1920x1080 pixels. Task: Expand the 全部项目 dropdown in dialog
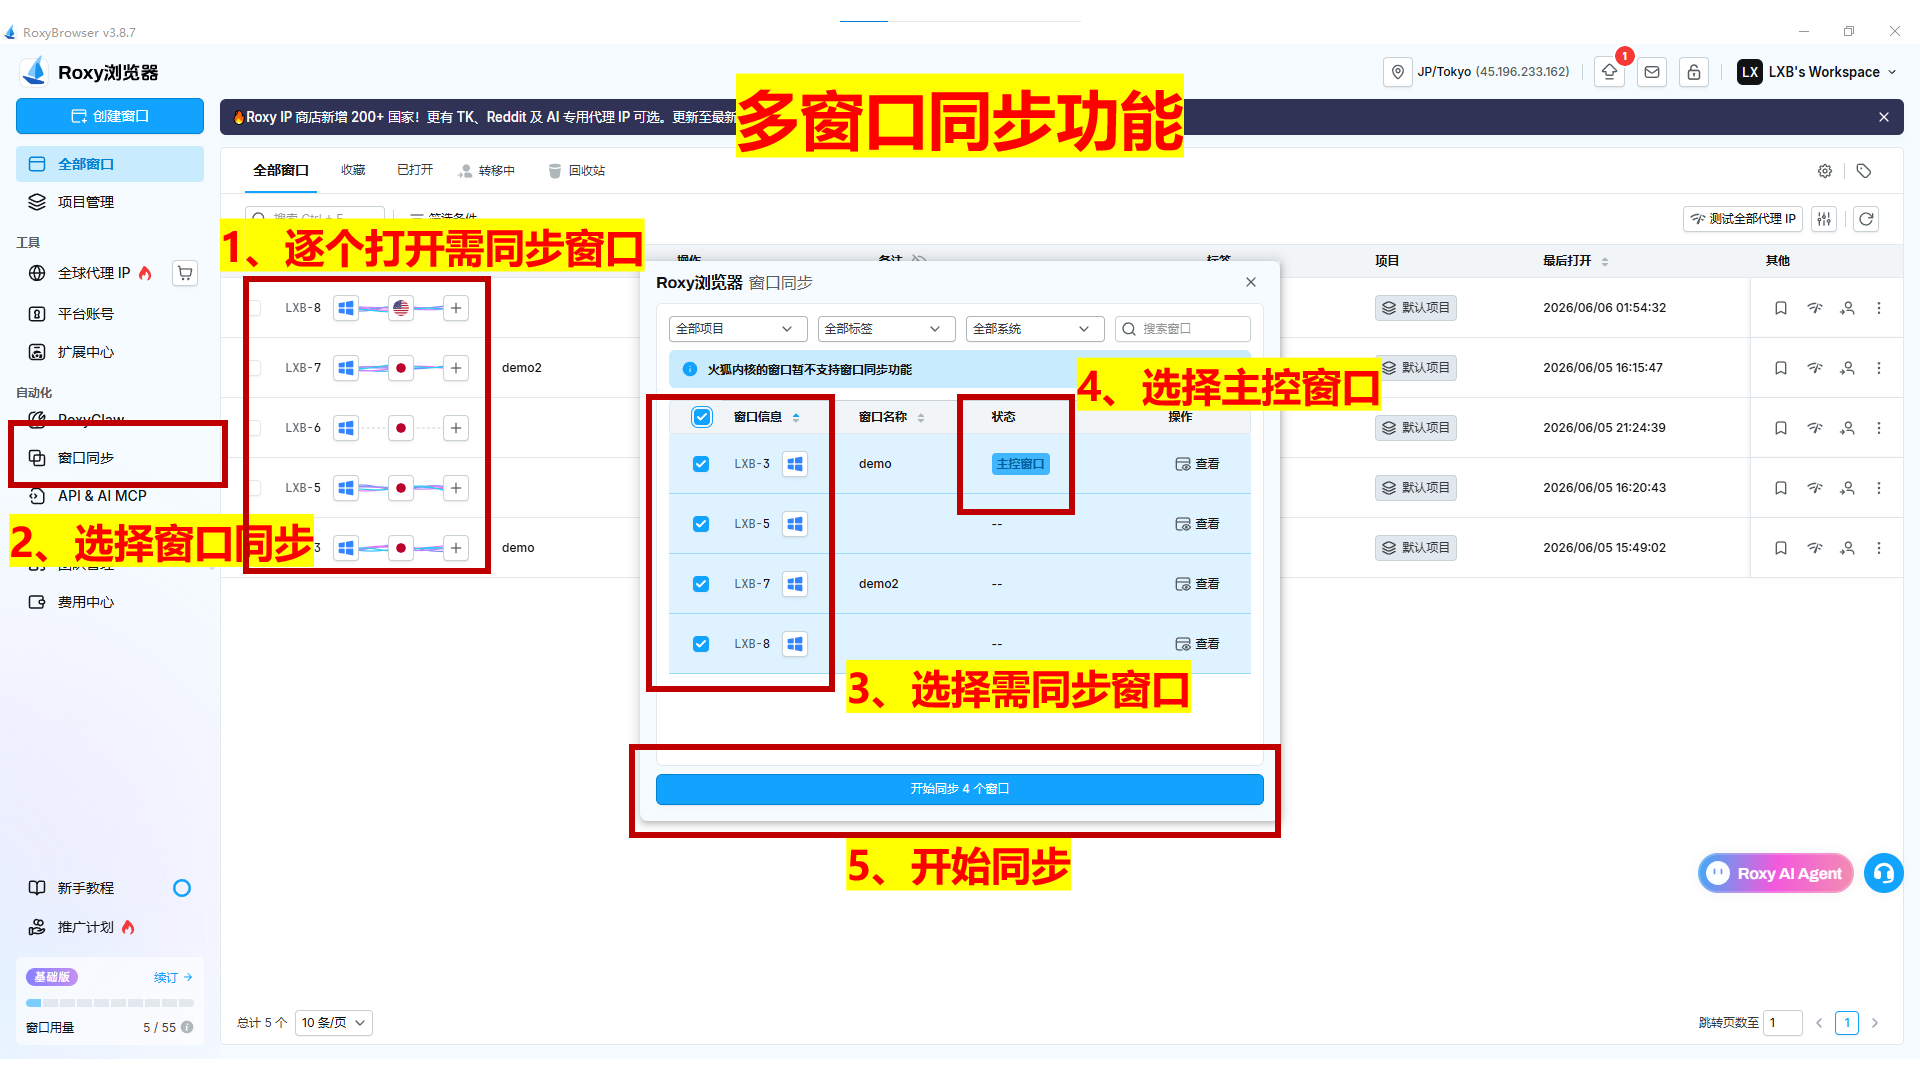click(x=738, y=329)
